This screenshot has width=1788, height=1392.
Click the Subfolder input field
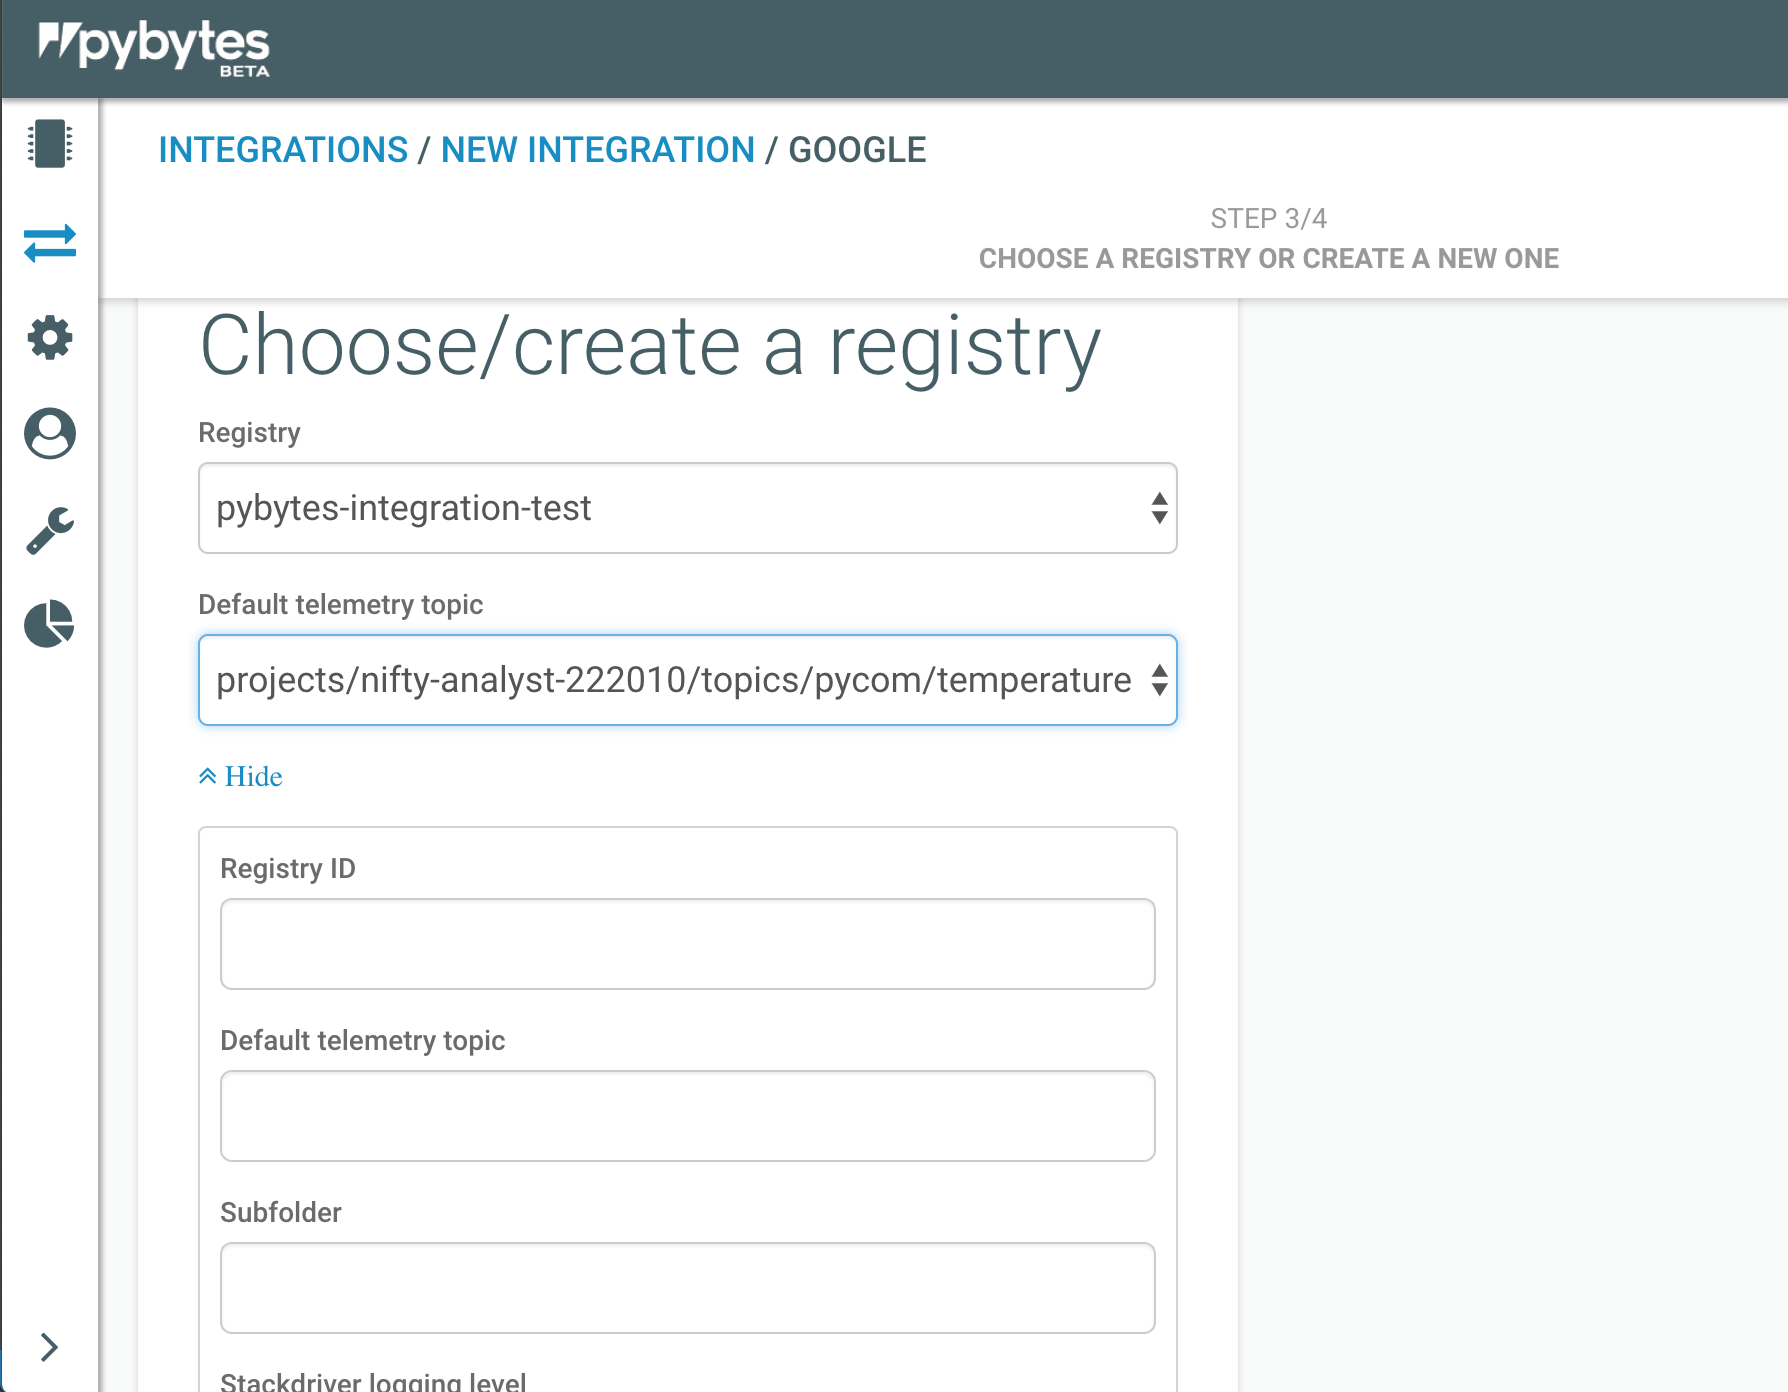pos(687,1288)
